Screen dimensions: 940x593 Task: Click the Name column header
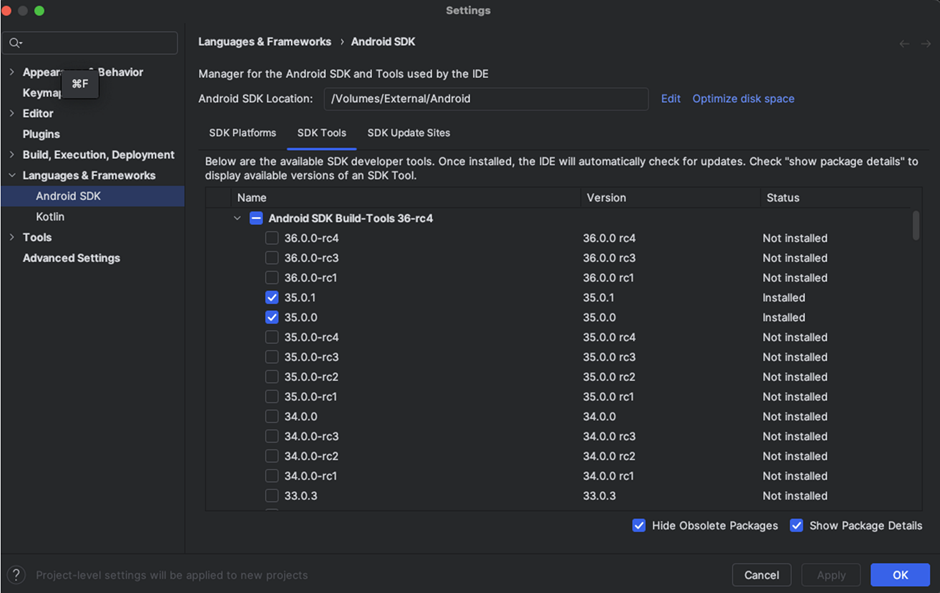[x=406, y=198]
